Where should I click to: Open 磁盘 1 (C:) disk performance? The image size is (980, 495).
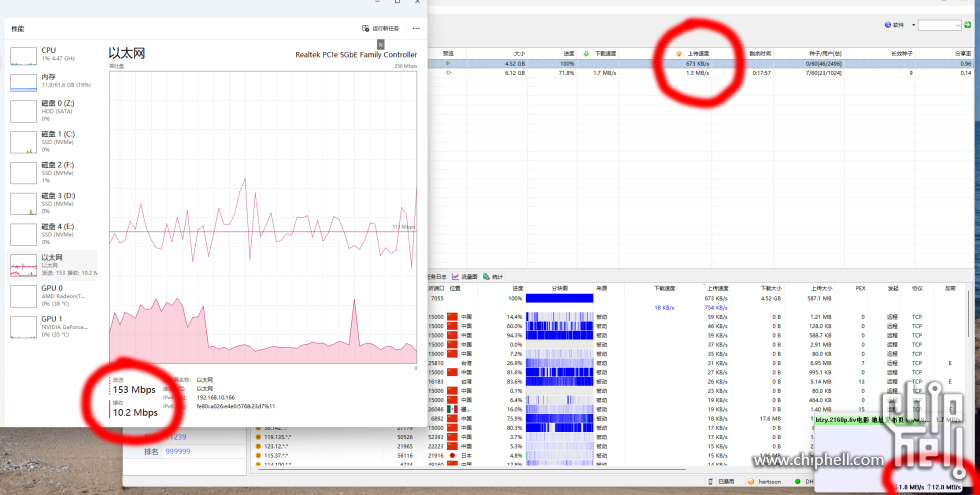click(x=22, y=141)
